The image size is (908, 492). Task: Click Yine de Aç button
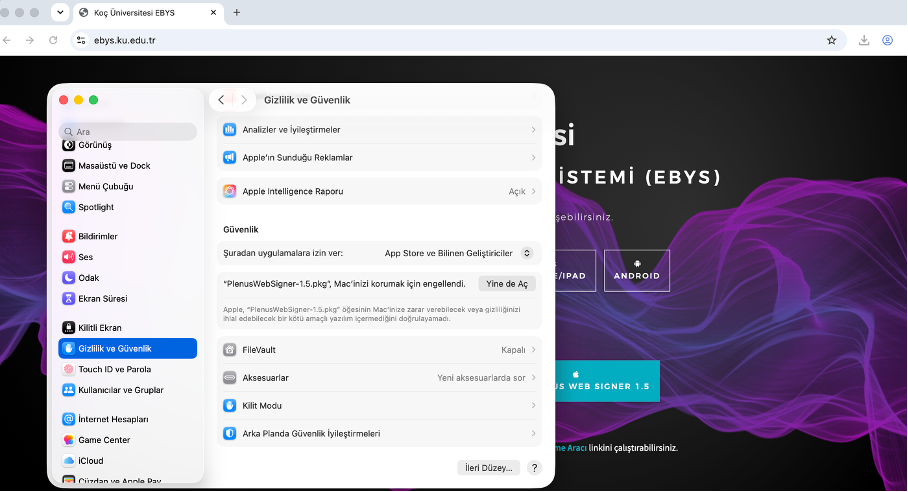pyautogui.click(x=507, y=284)
